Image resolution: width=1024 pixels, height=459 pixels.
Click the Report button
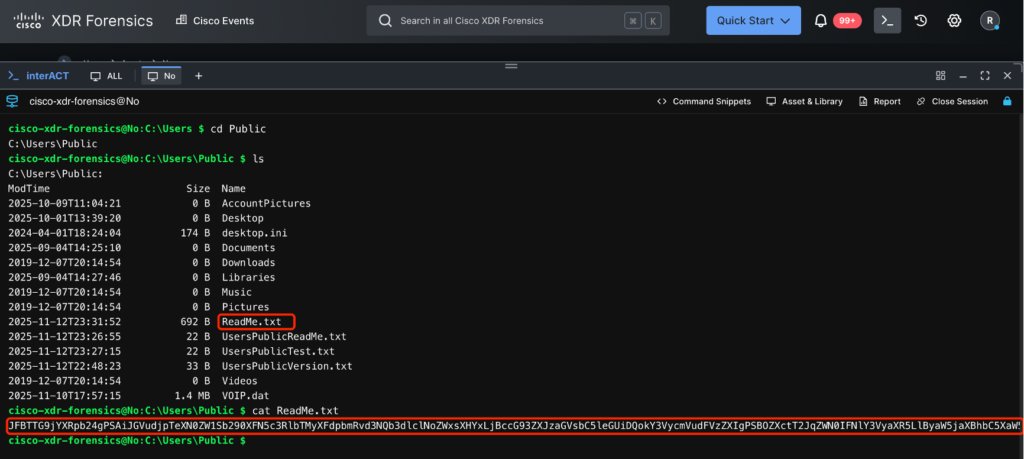[879, 101]
